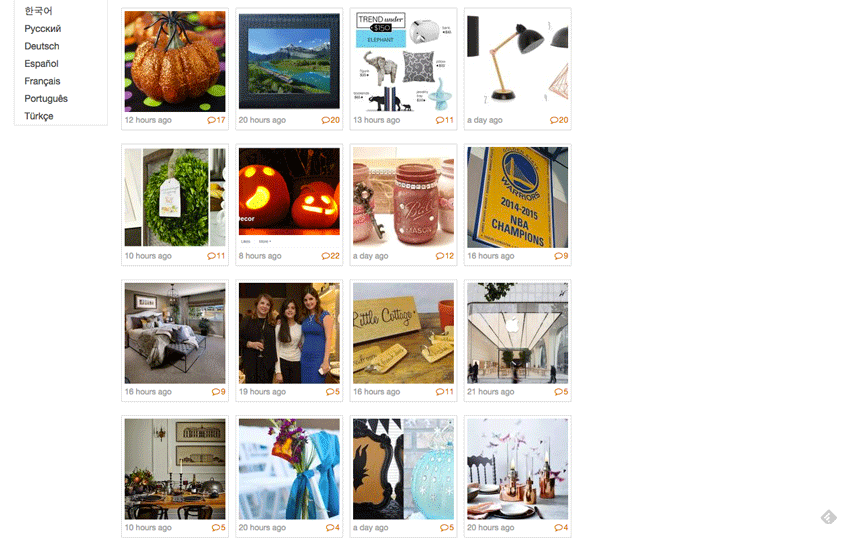
Task: Open the green boxwood wreath thumbnail
Action: (x=175, y=197)
